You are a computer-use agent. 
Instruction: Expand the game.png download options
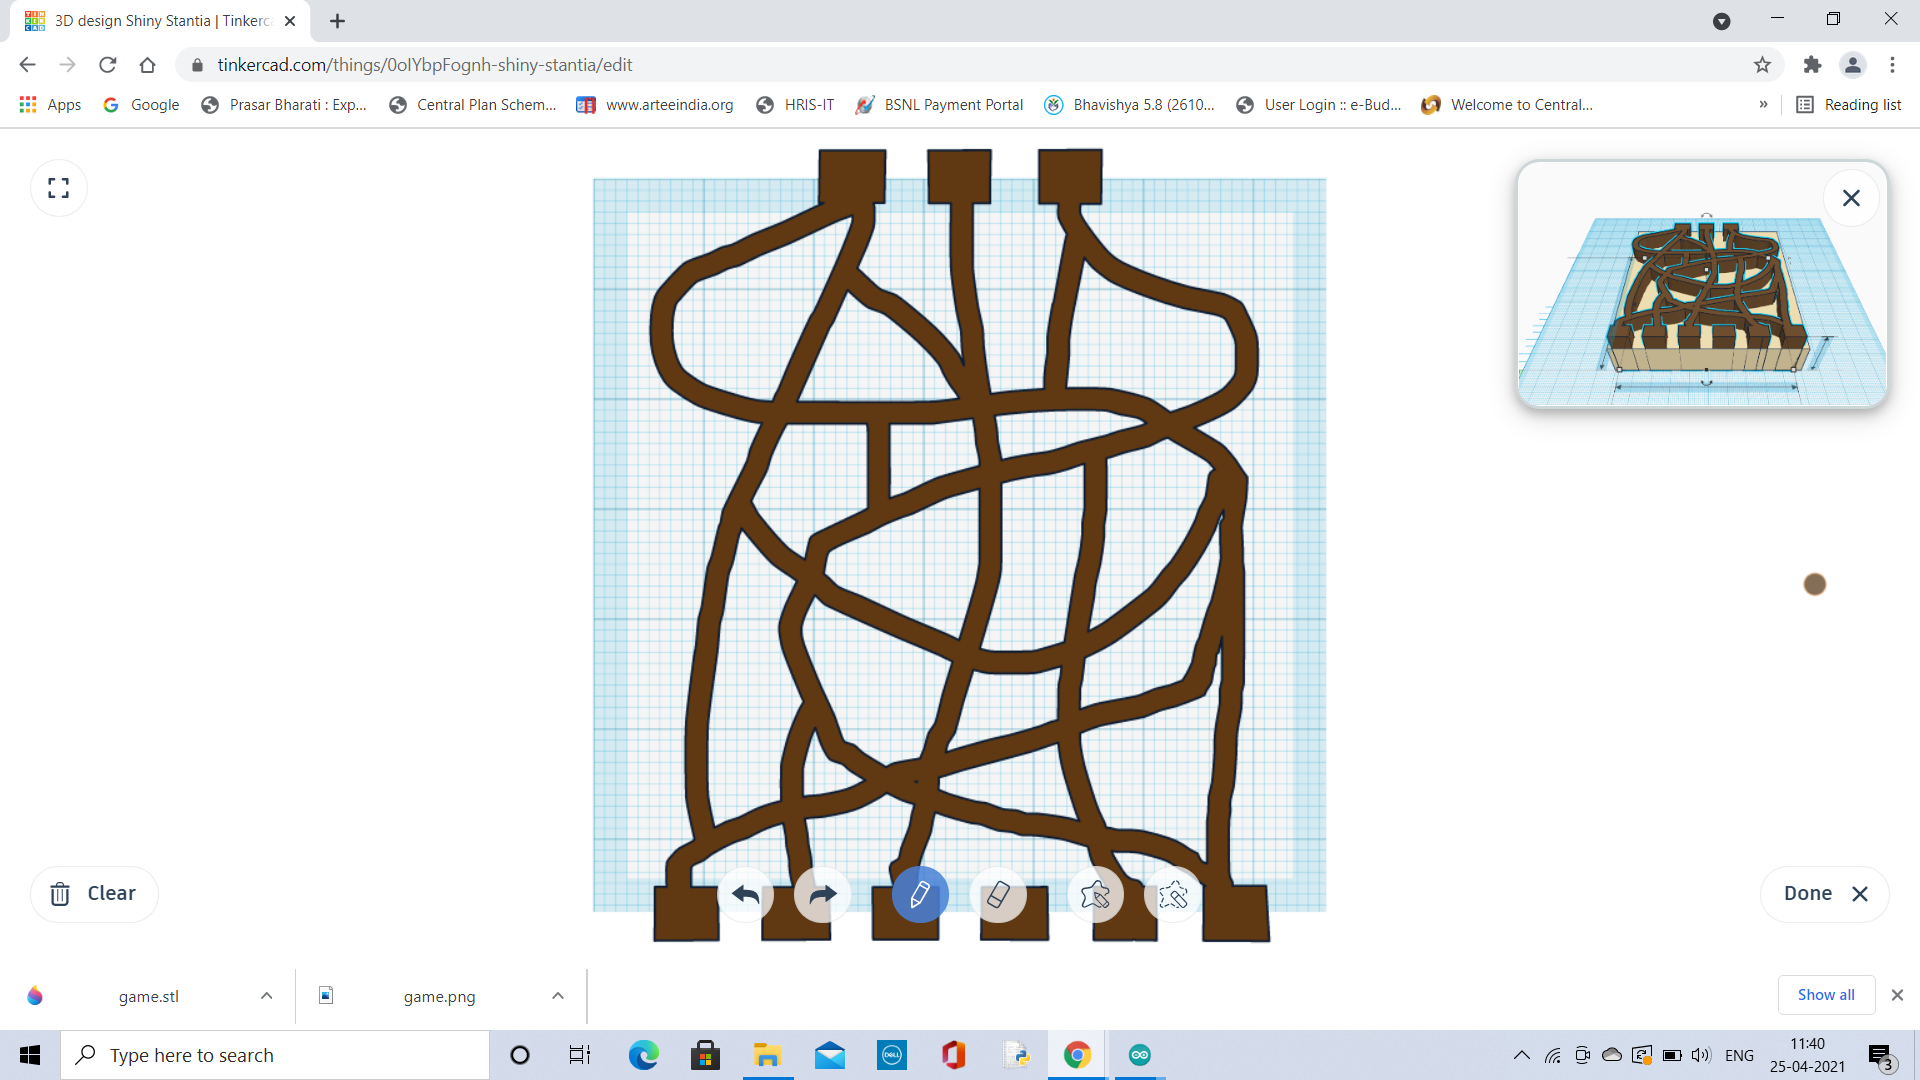point(557,996)
